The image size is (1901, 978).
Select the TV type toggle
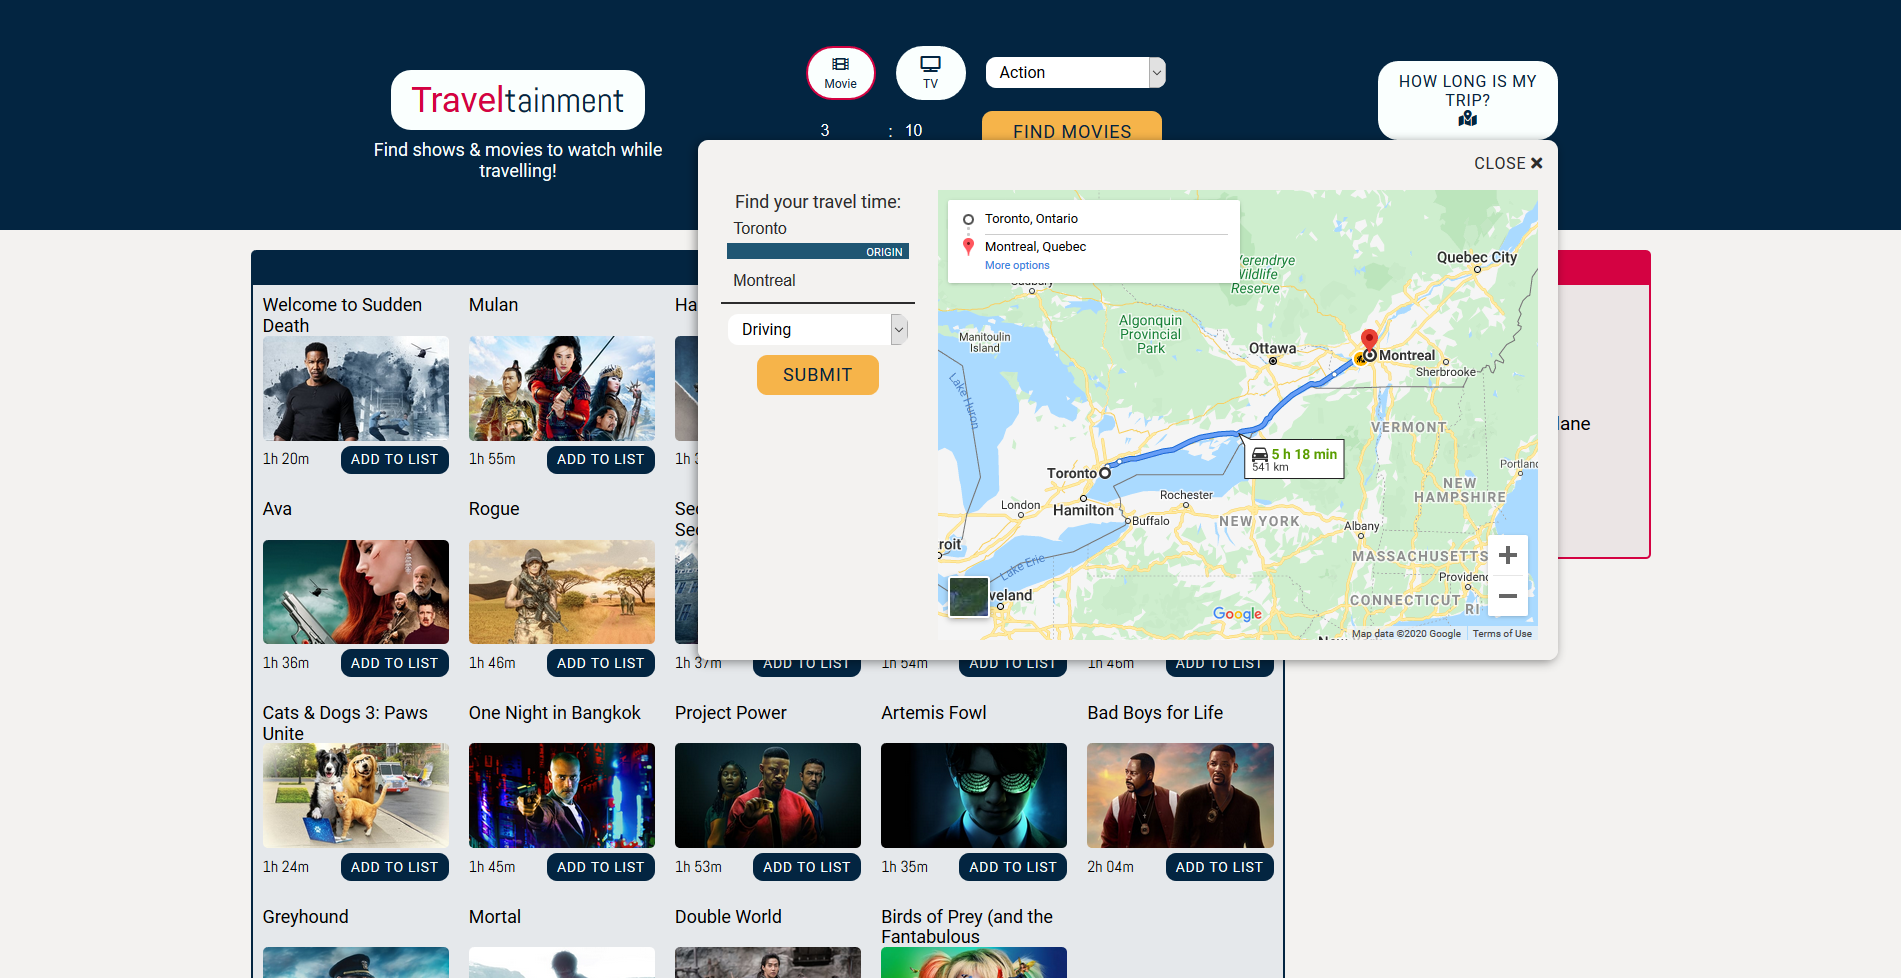click(930, 73)
